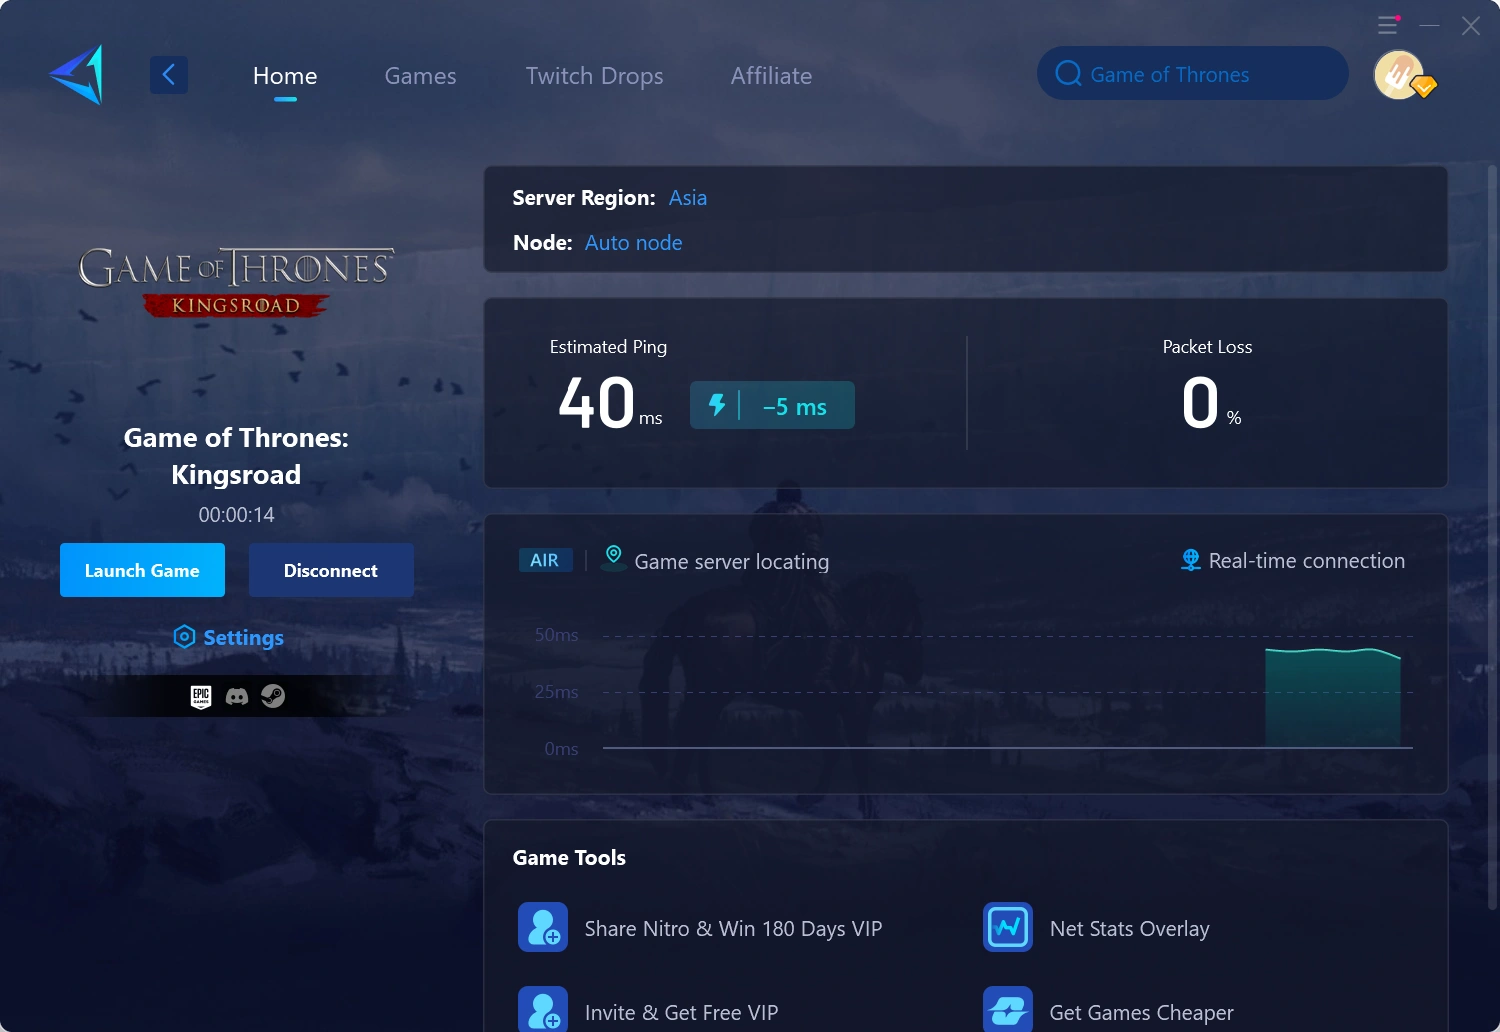
Task: Click the magnifier search icon
Action: [x=1068, y=74]
